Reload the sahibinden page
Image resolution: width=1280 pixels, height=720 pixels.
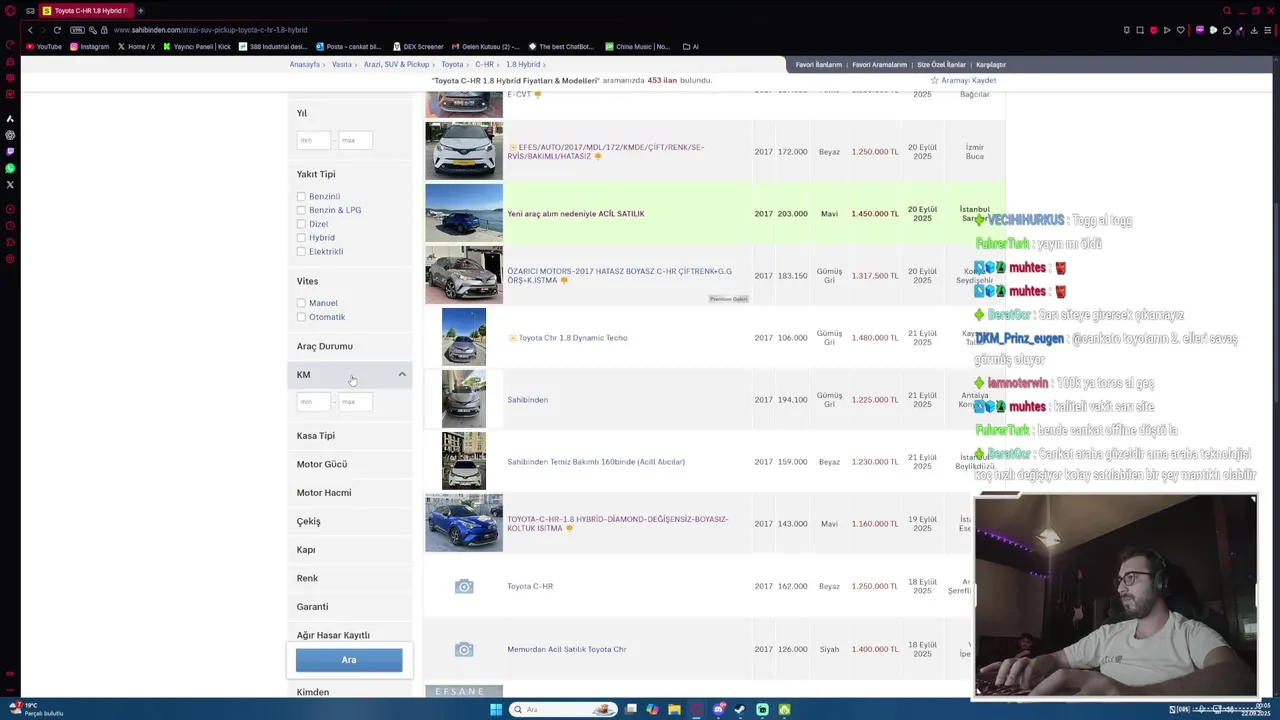(57, 30)
